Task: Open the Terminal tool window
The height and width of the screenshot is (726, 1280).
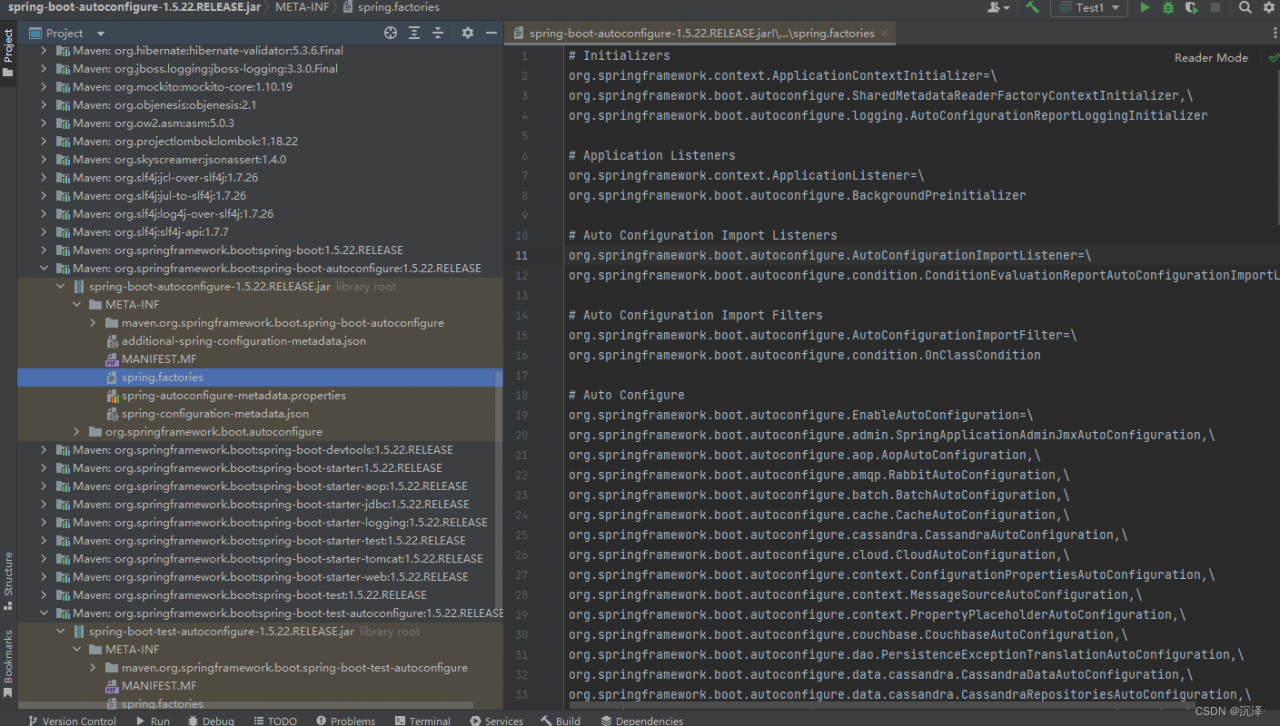Action: click(x=421, y=720)
